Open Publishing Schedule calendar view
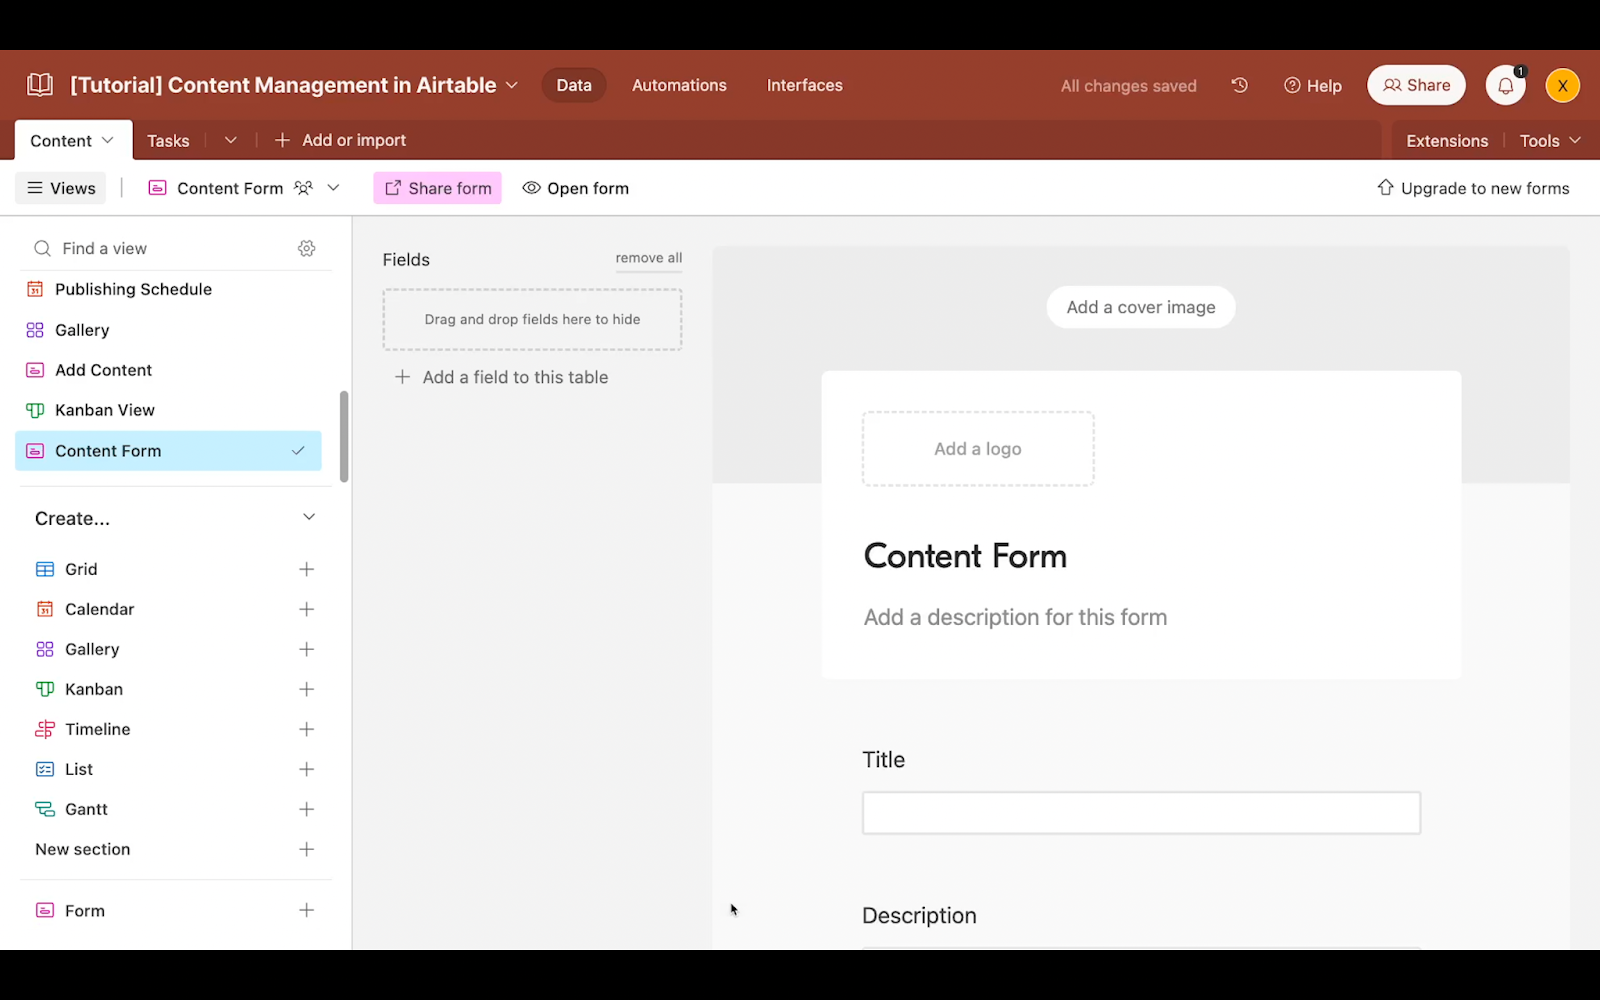The height and width of the screenshot is (1000, 1600). (x=168, y=289)
